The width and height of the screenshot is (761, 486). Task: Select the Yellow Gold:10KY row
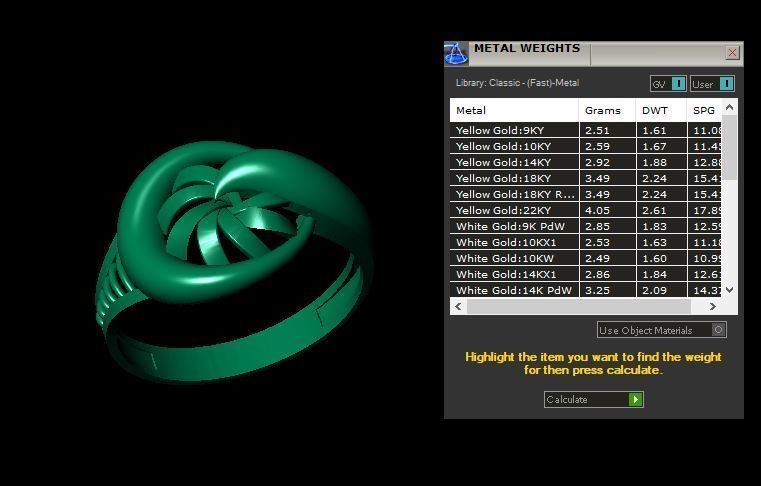click(x=586, y=146)
